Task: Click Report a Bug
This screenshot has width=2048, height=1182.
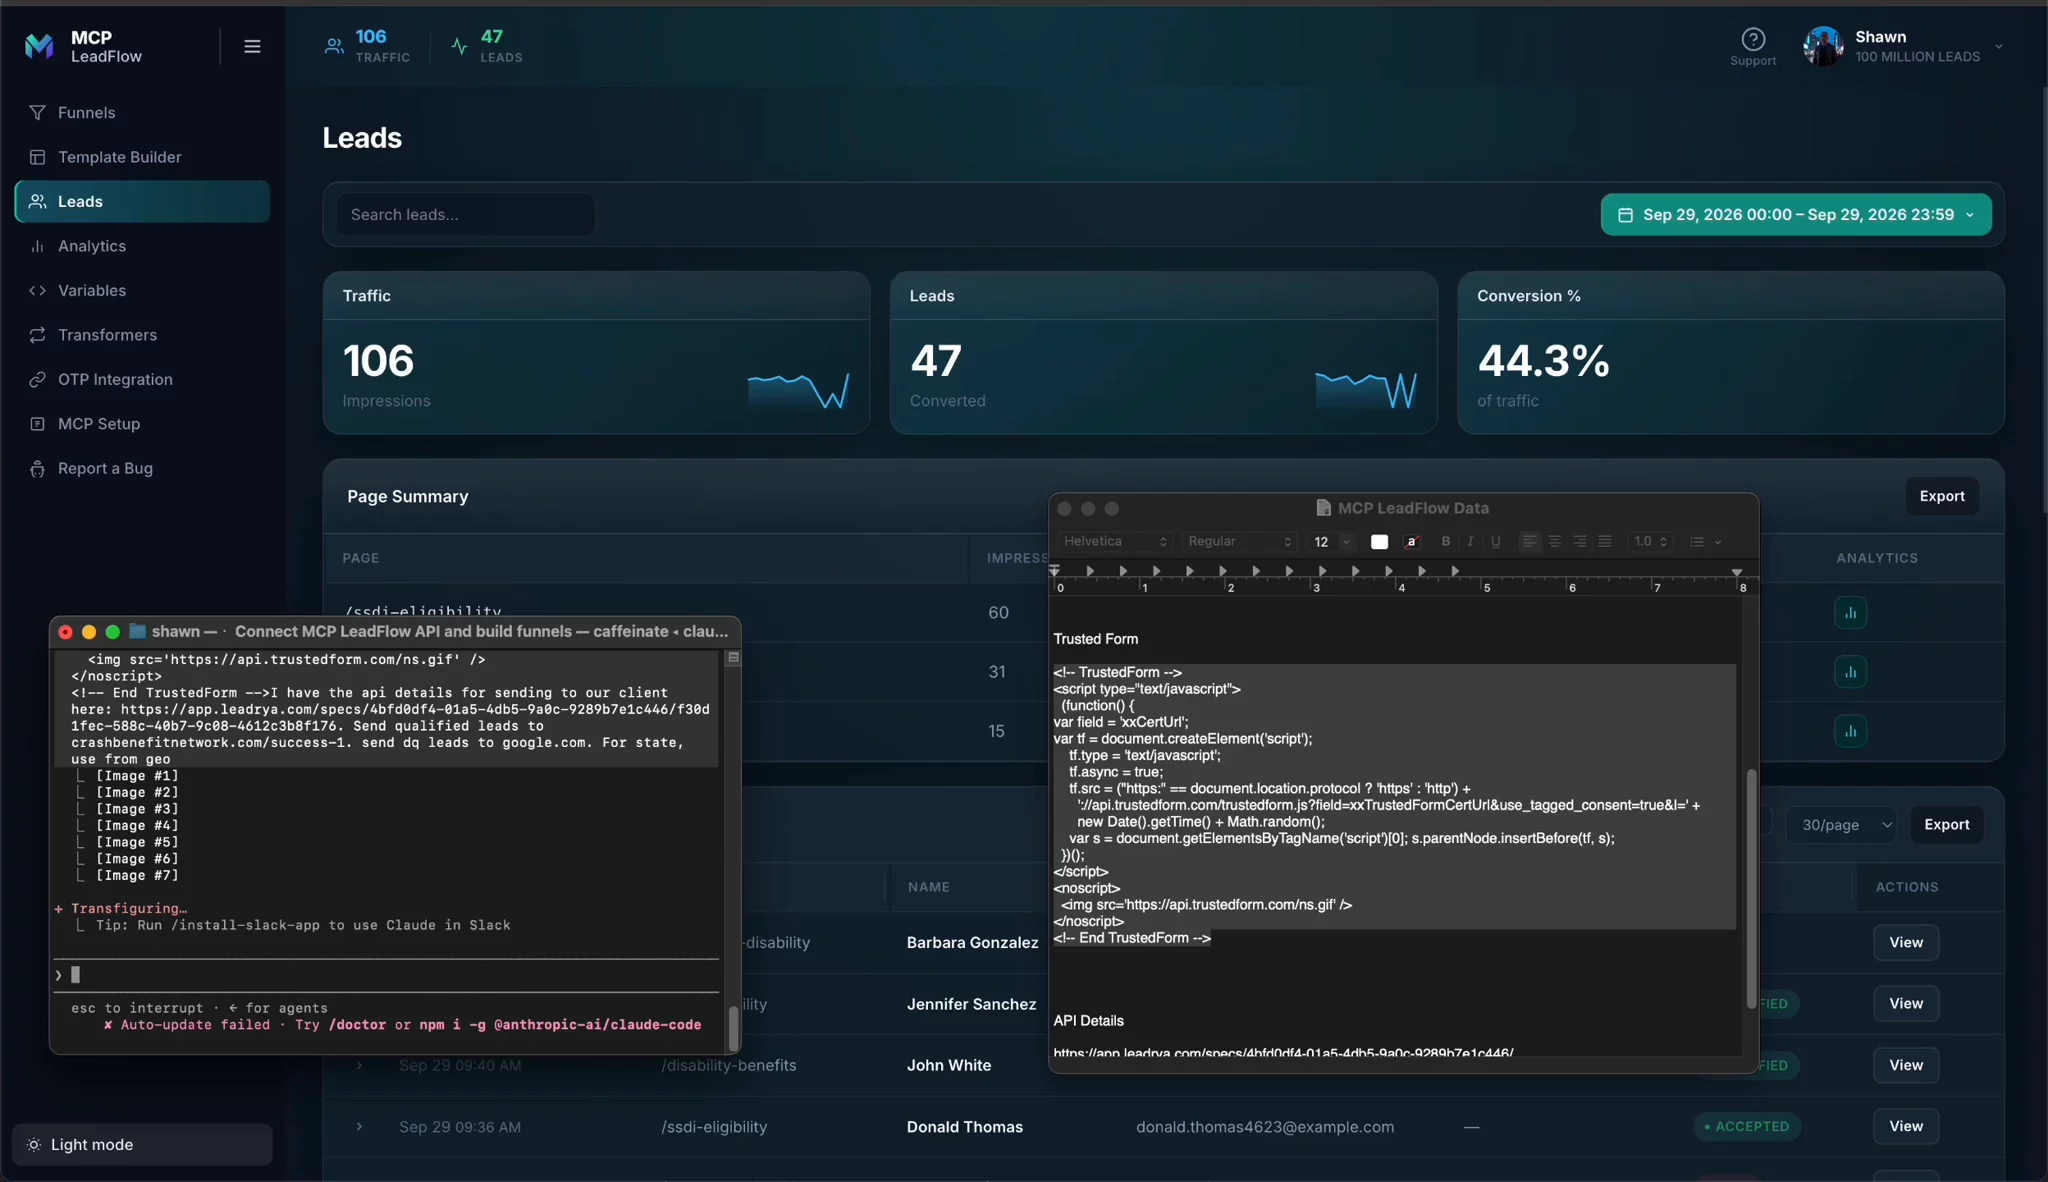Action: click(x=142, y=469)
